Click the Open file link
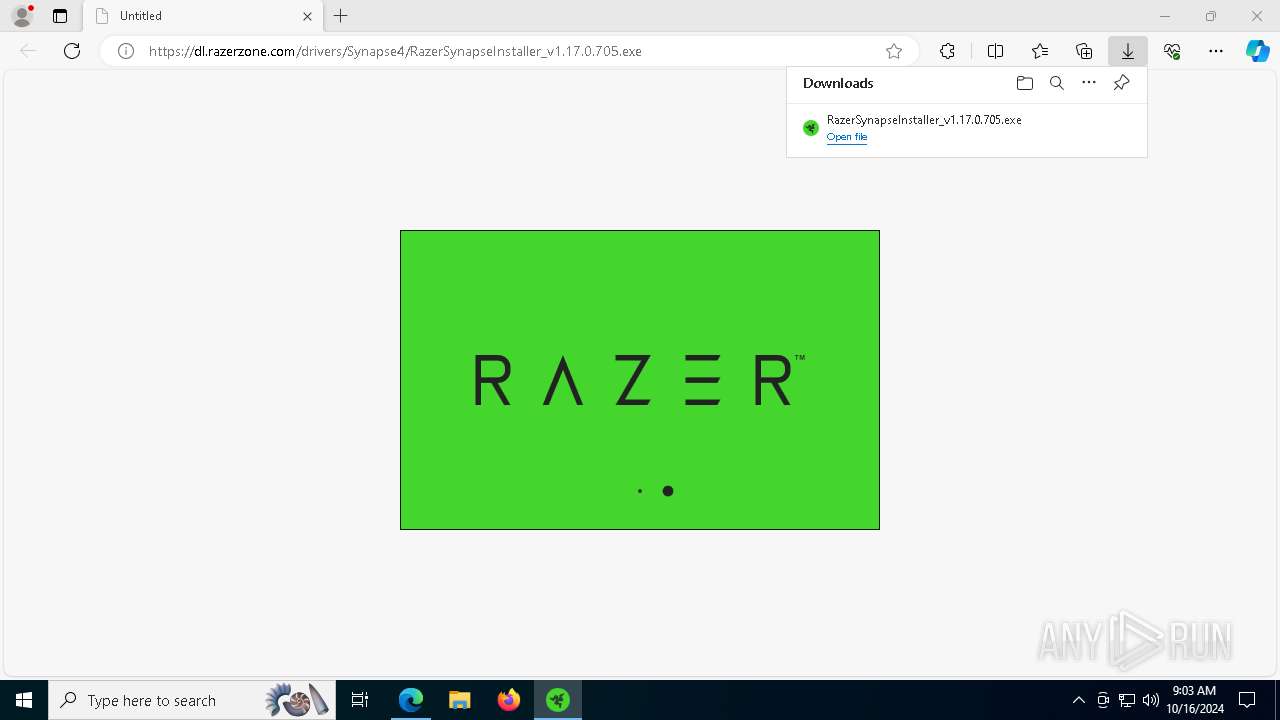Viewport: 1280px width, 720px height. click(x=847, y=137)
